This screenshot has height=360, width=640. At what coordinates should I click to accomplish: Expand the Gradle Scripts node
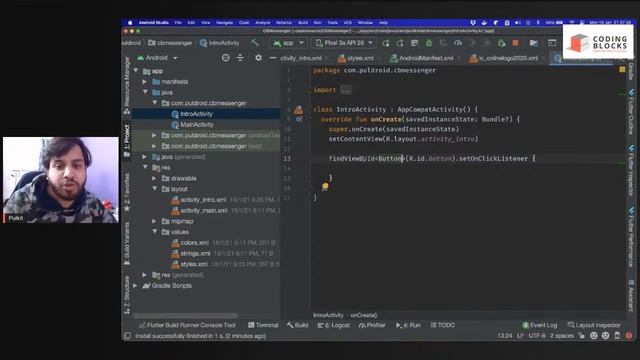click(x=136, y=286)
